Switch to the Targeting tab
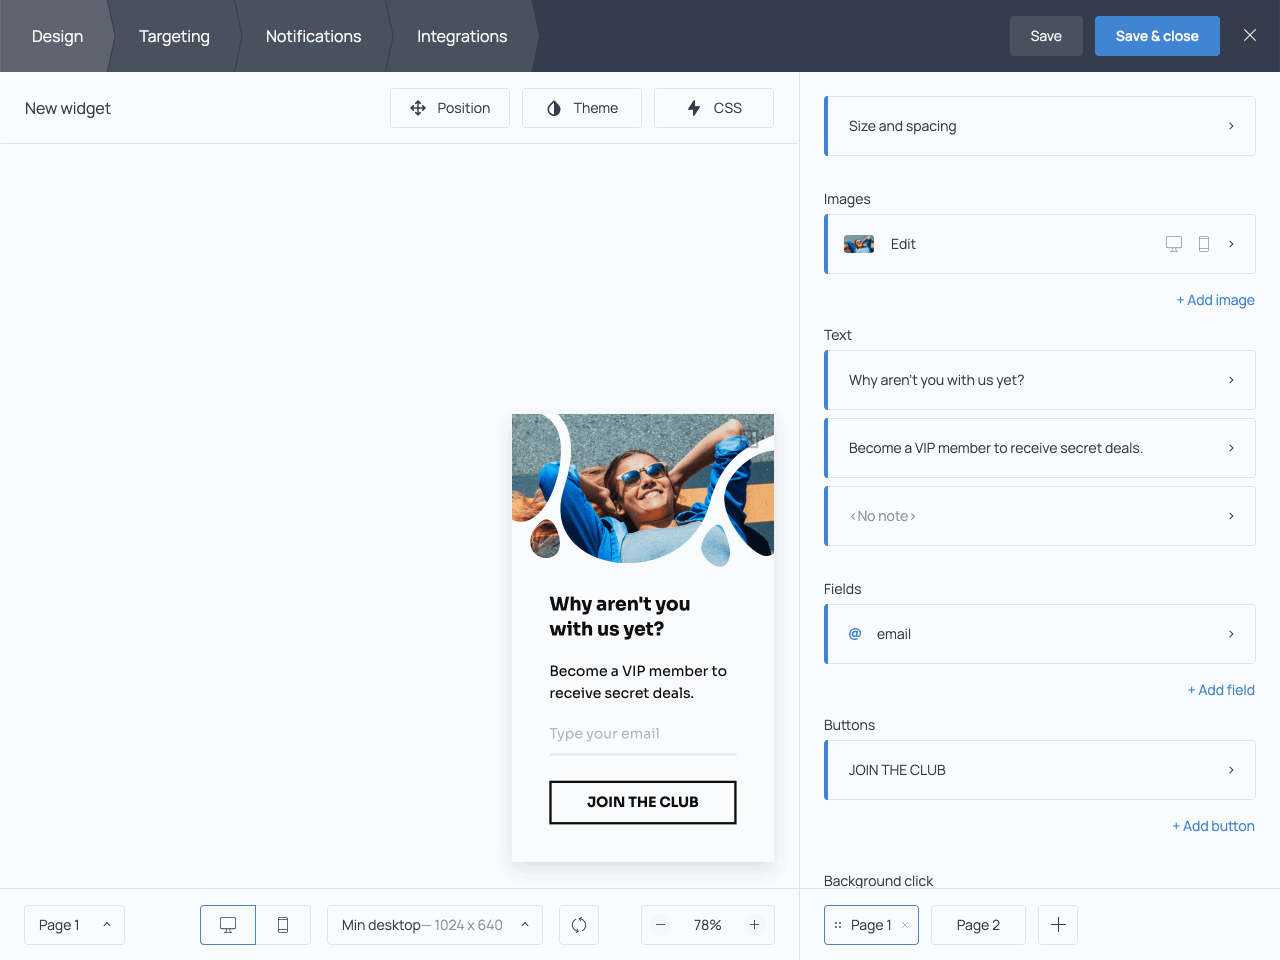The image size is (1280, 960). tap(174, 36)
